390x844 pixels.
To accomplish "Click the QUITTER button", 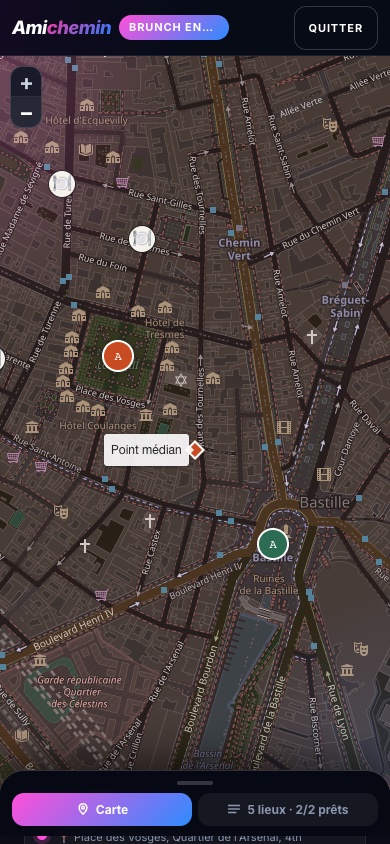I will (336, 28).
